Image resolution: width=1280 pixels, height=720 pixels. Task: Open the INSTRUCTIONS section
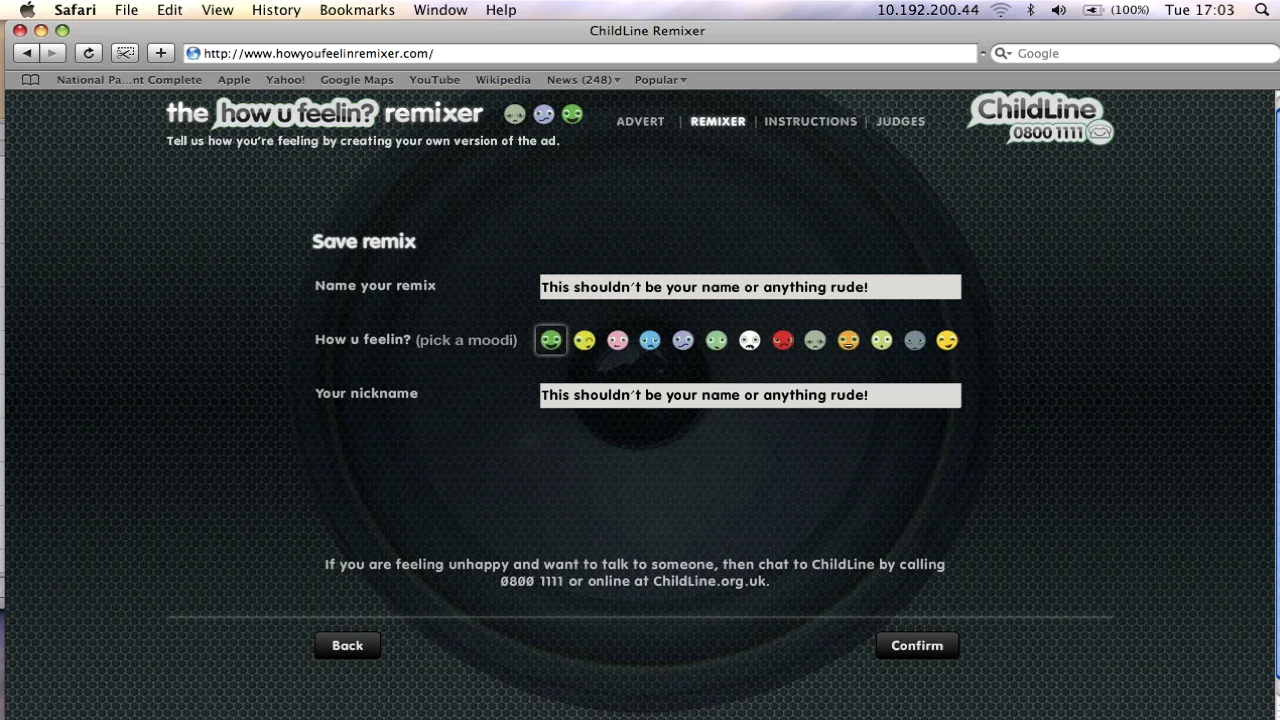click(x=810, y=121)
